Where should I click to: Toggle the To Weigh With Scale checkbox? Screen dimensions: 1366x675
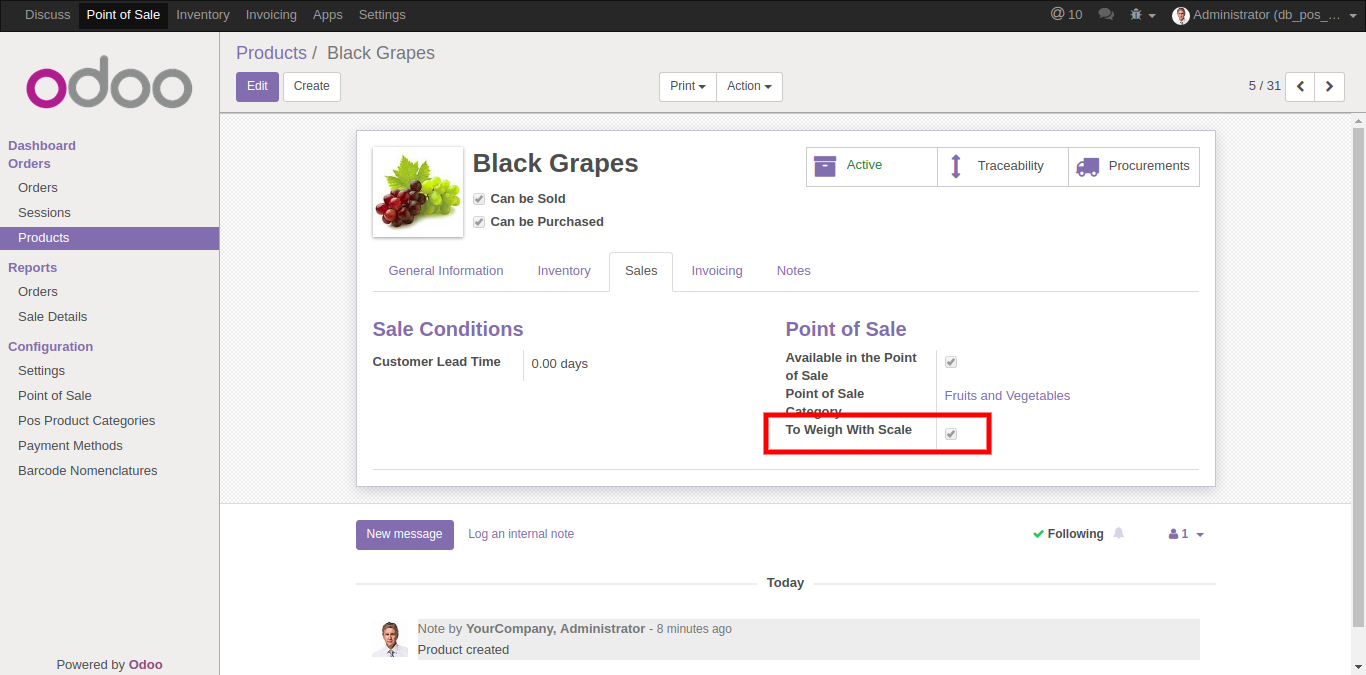[x=951, y=434]
